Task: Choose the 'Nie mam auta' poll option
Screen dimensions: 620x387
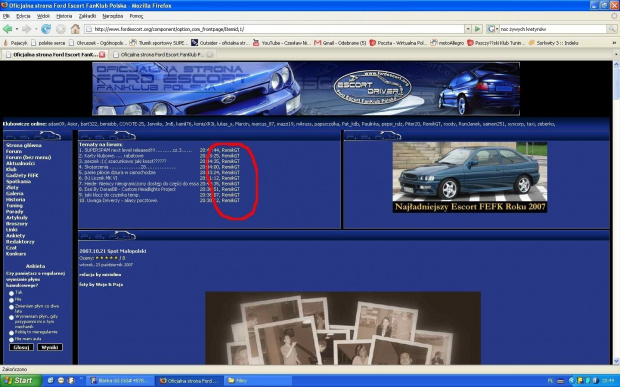Action: click(11, 340)
